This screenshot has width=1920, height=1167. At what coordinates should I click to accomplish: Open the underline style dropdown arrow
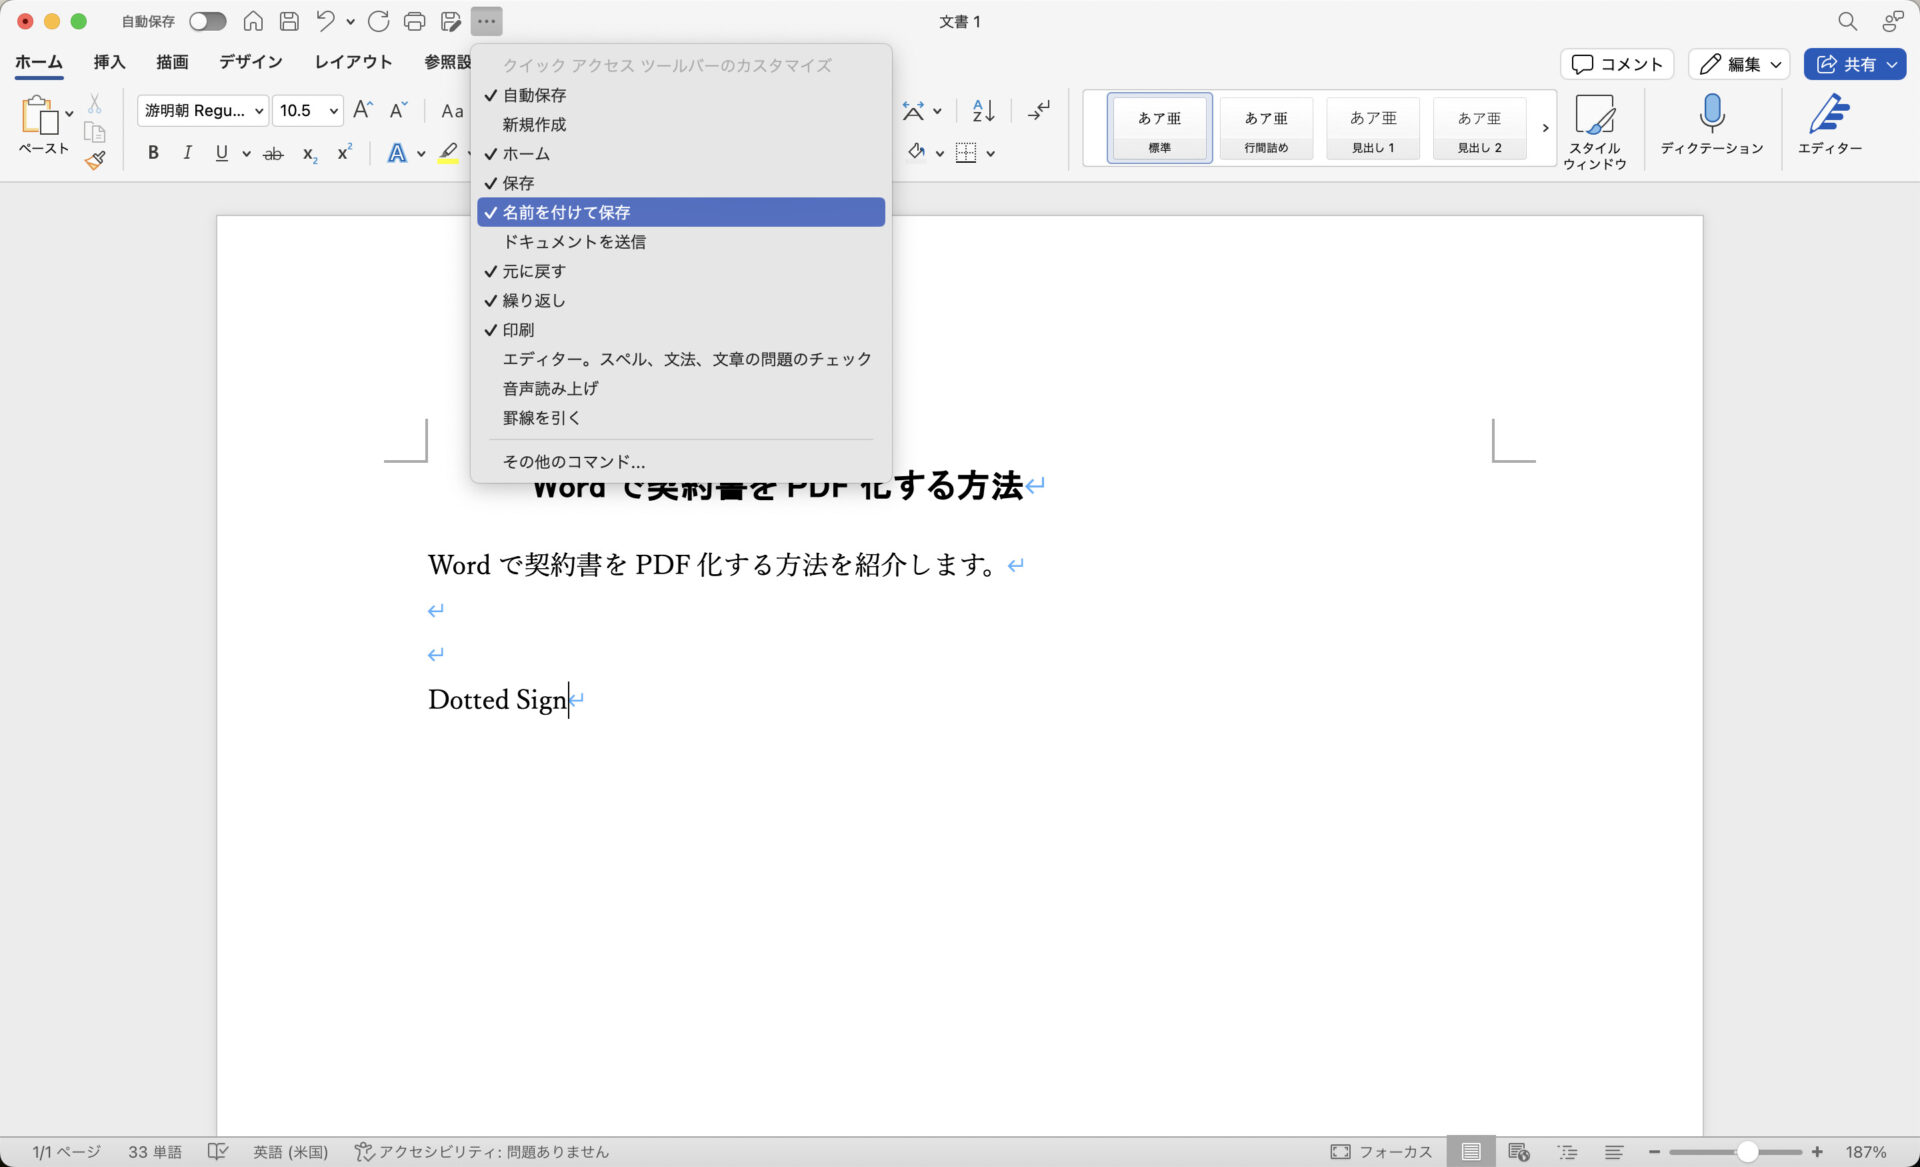[246, 154]
